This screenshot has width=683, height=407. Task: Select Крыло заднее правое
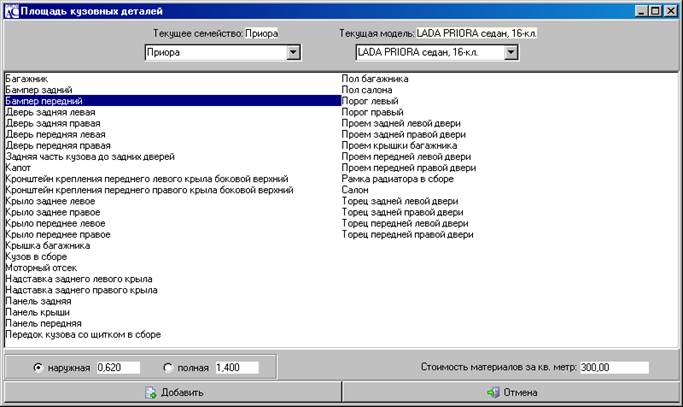pos(53,212)
